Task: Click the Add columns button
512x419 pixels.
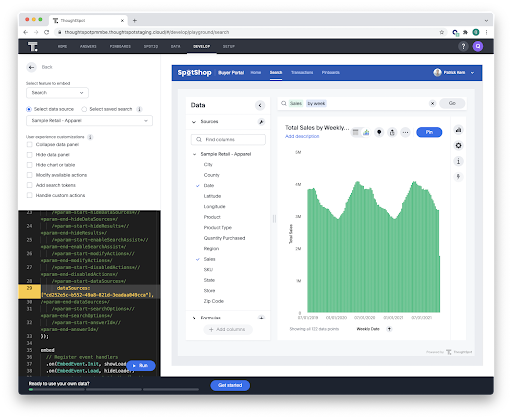Action: pos(228,330)
